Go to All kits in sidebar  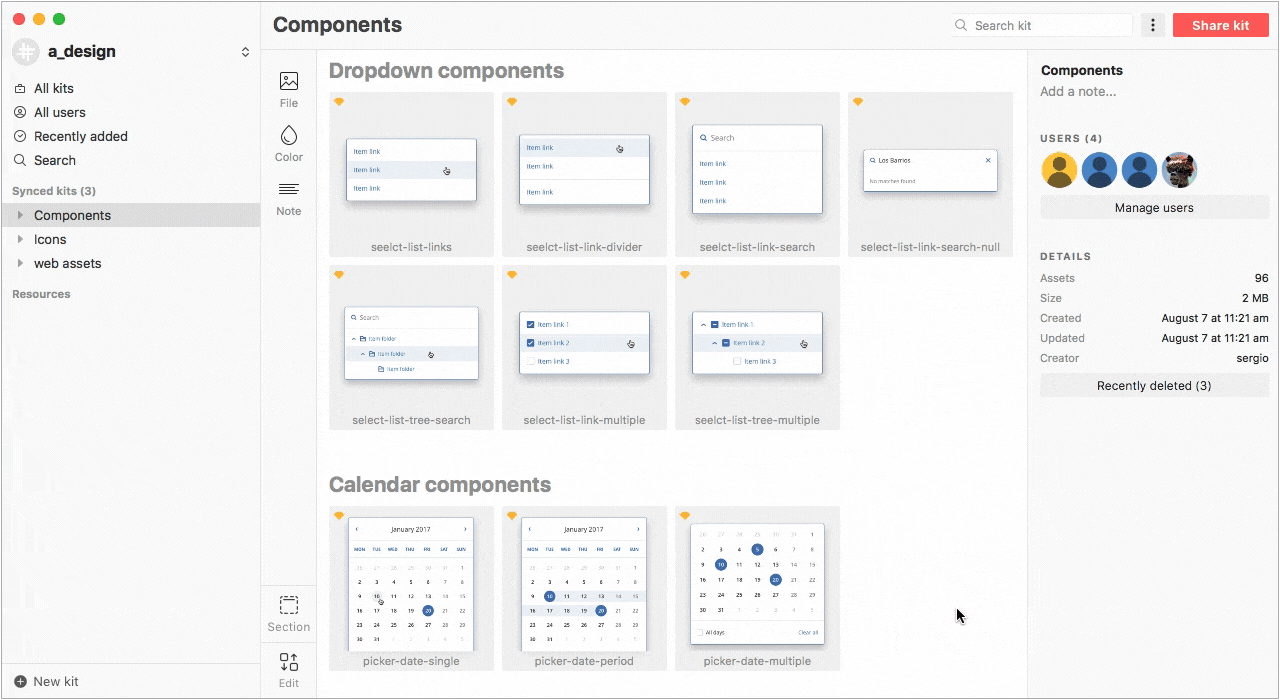[x=53, y=88]
